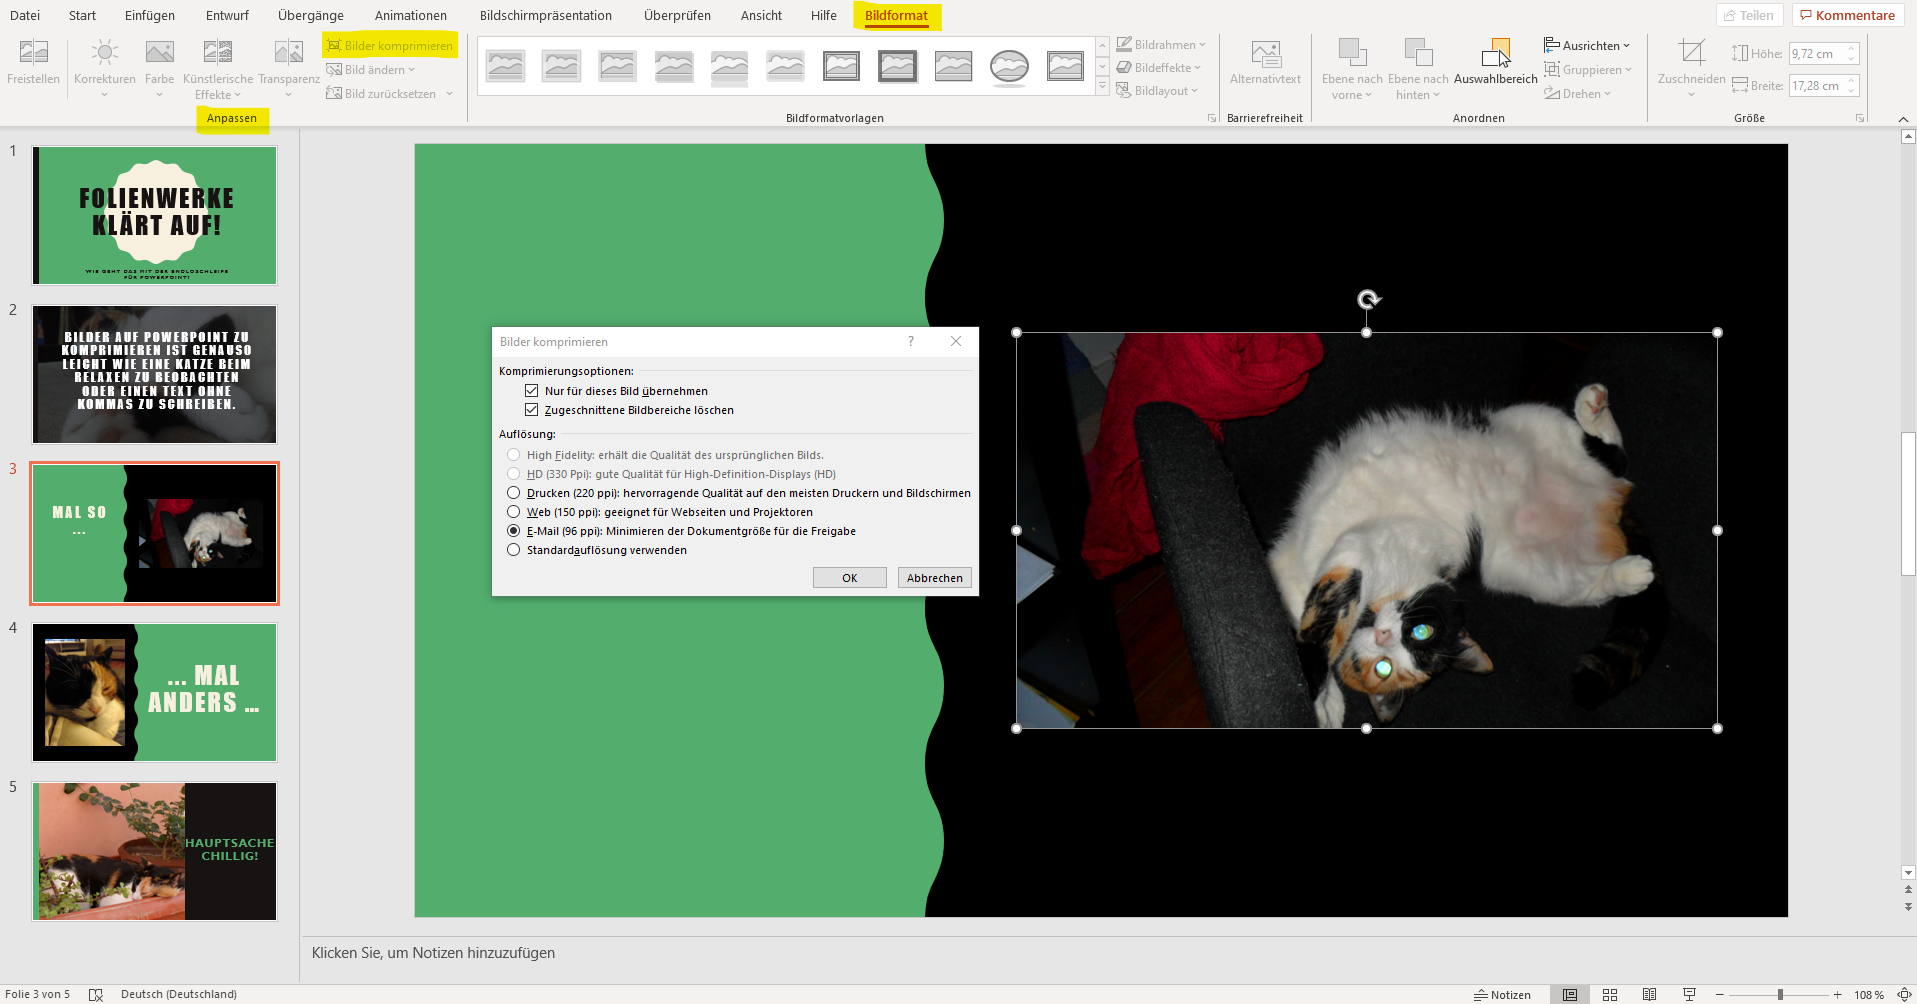This screenshot has height=1004, width=1917.
Task: Select slide 1 thumbnail Folienwerke
Action: click(x=154, y=215)
